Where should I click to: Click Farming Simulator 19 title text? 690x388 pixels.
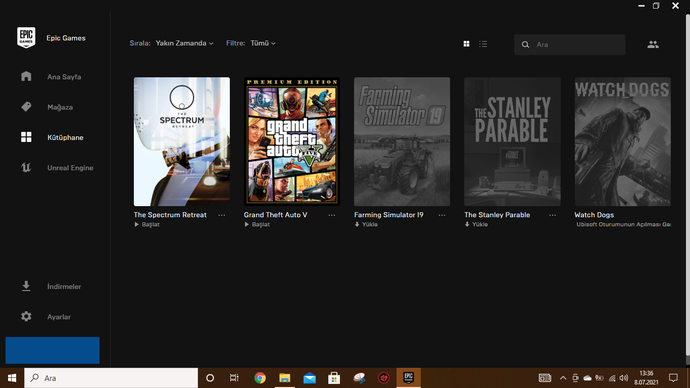point(389,215)
